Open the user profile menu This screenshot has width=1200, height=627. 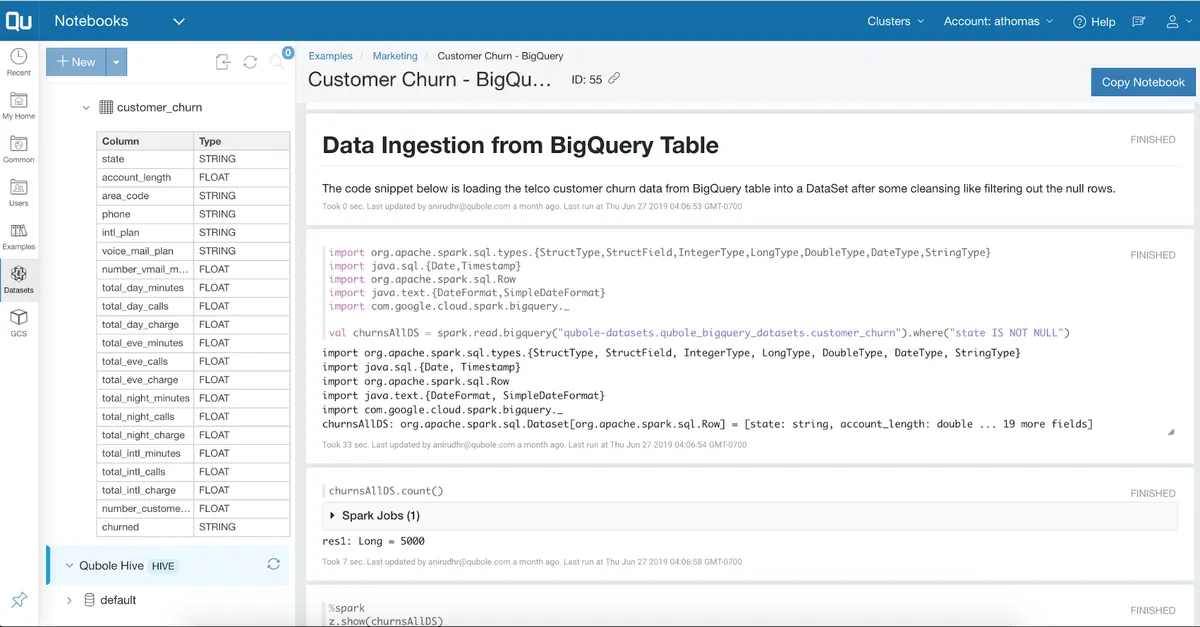coord(1179,21)
